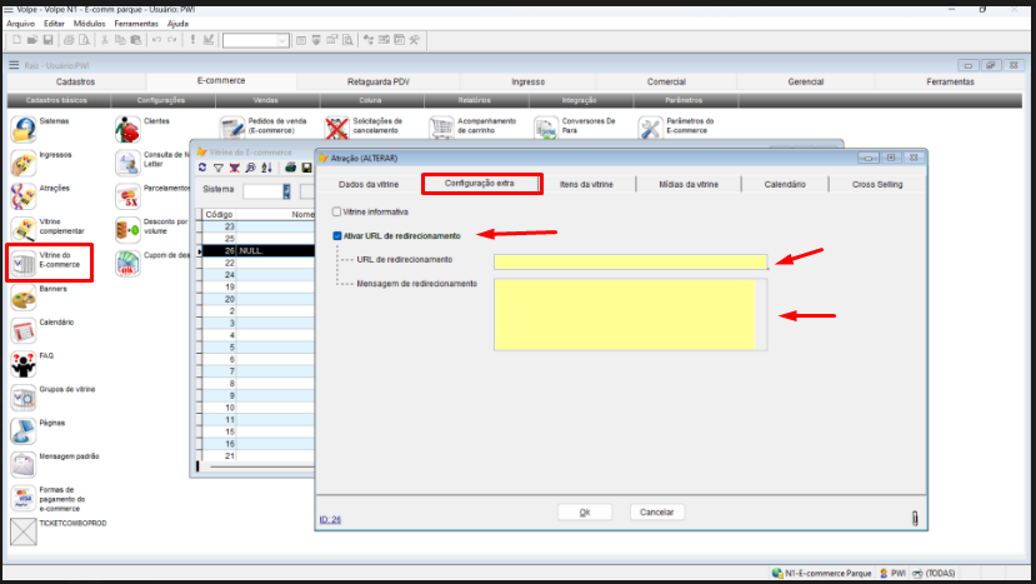Screen dimensions: 1036x584
Task: Open Solicitações de cancelamento icon
Action: [x=337, y=128]
